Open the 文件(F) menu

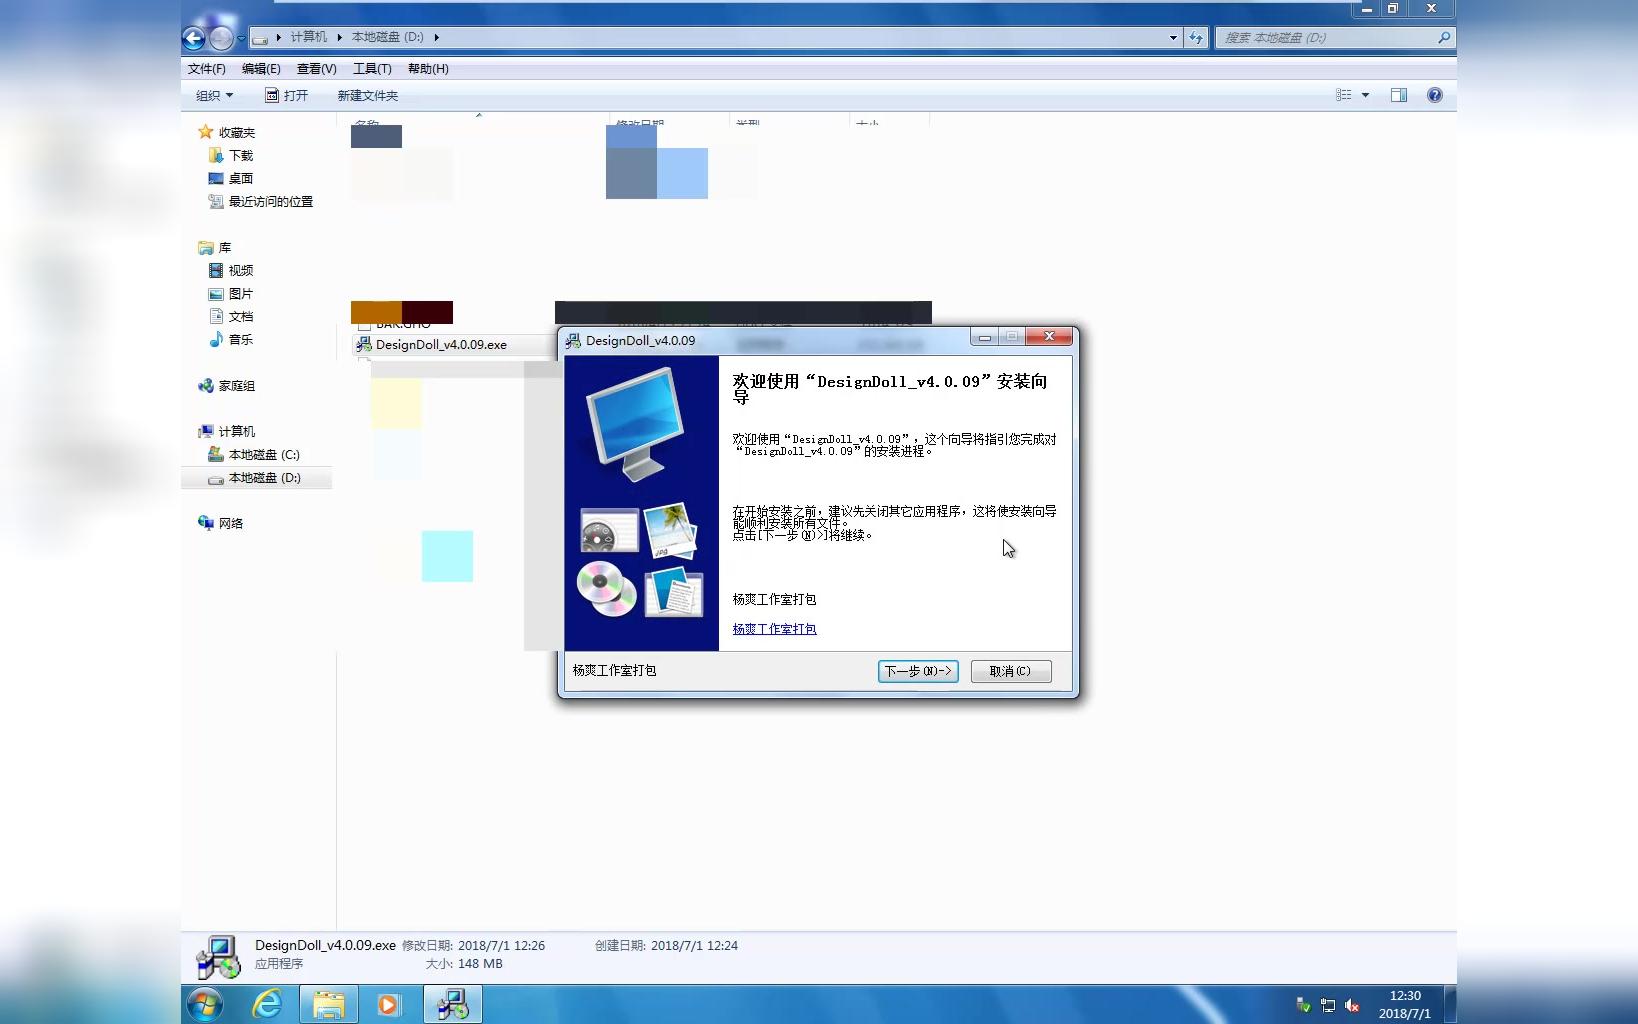207,69
